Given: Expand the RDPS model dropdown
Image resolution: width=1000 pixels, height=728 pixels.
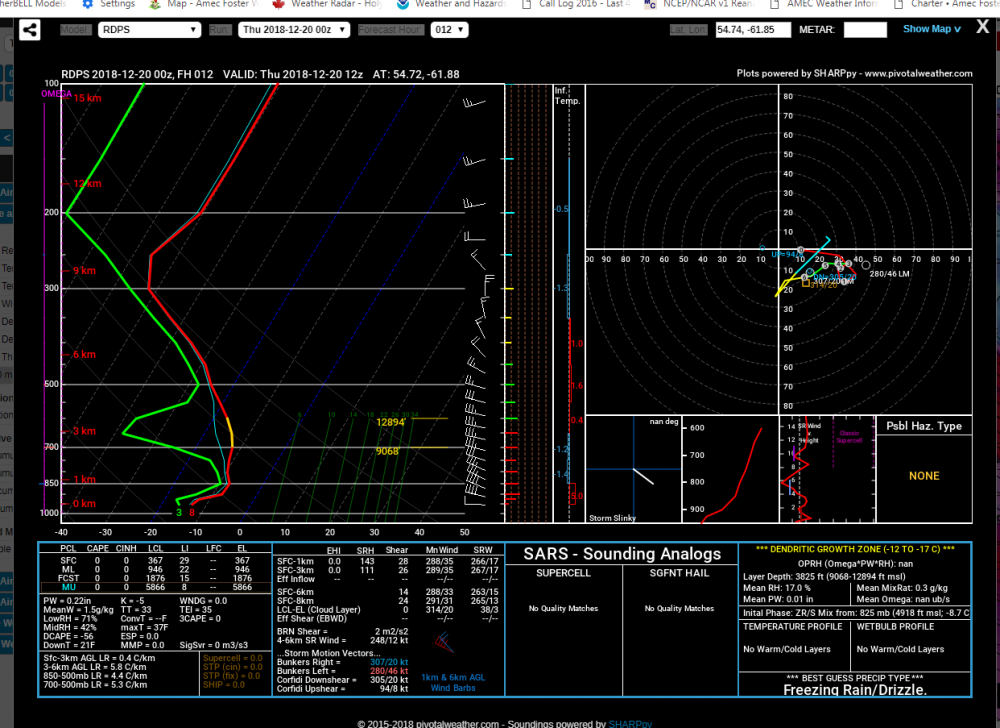Looking at the screenshot, I should point(149,29).
